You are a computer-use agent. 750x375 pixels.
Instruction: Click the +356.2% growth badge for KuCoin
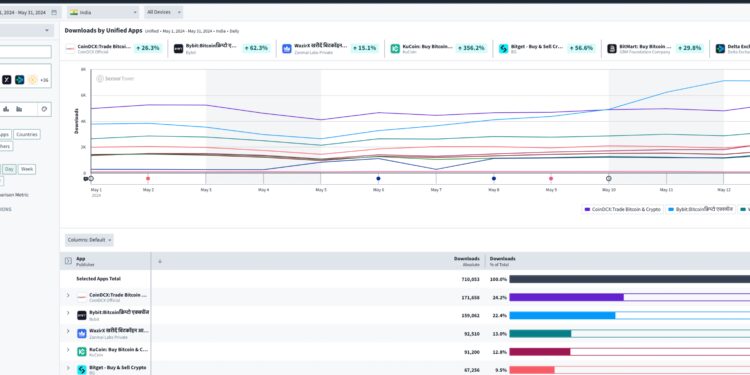coord(472,48)
